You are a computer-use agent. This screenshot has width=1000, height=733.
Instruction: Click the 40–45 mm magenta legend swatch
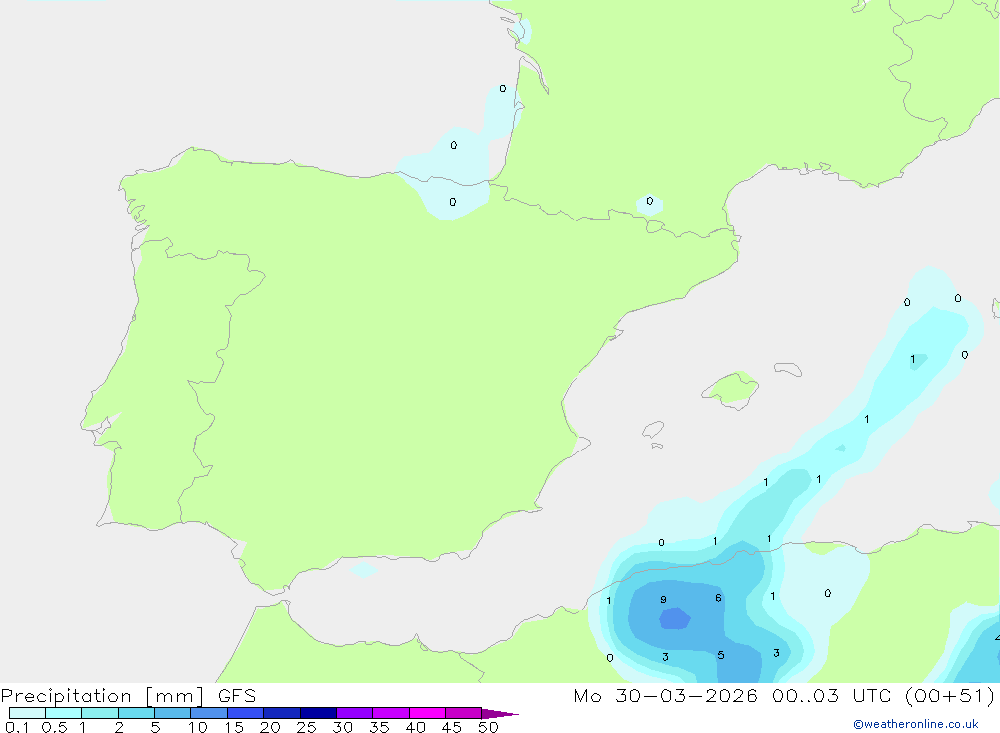click(x=427, y=713)
